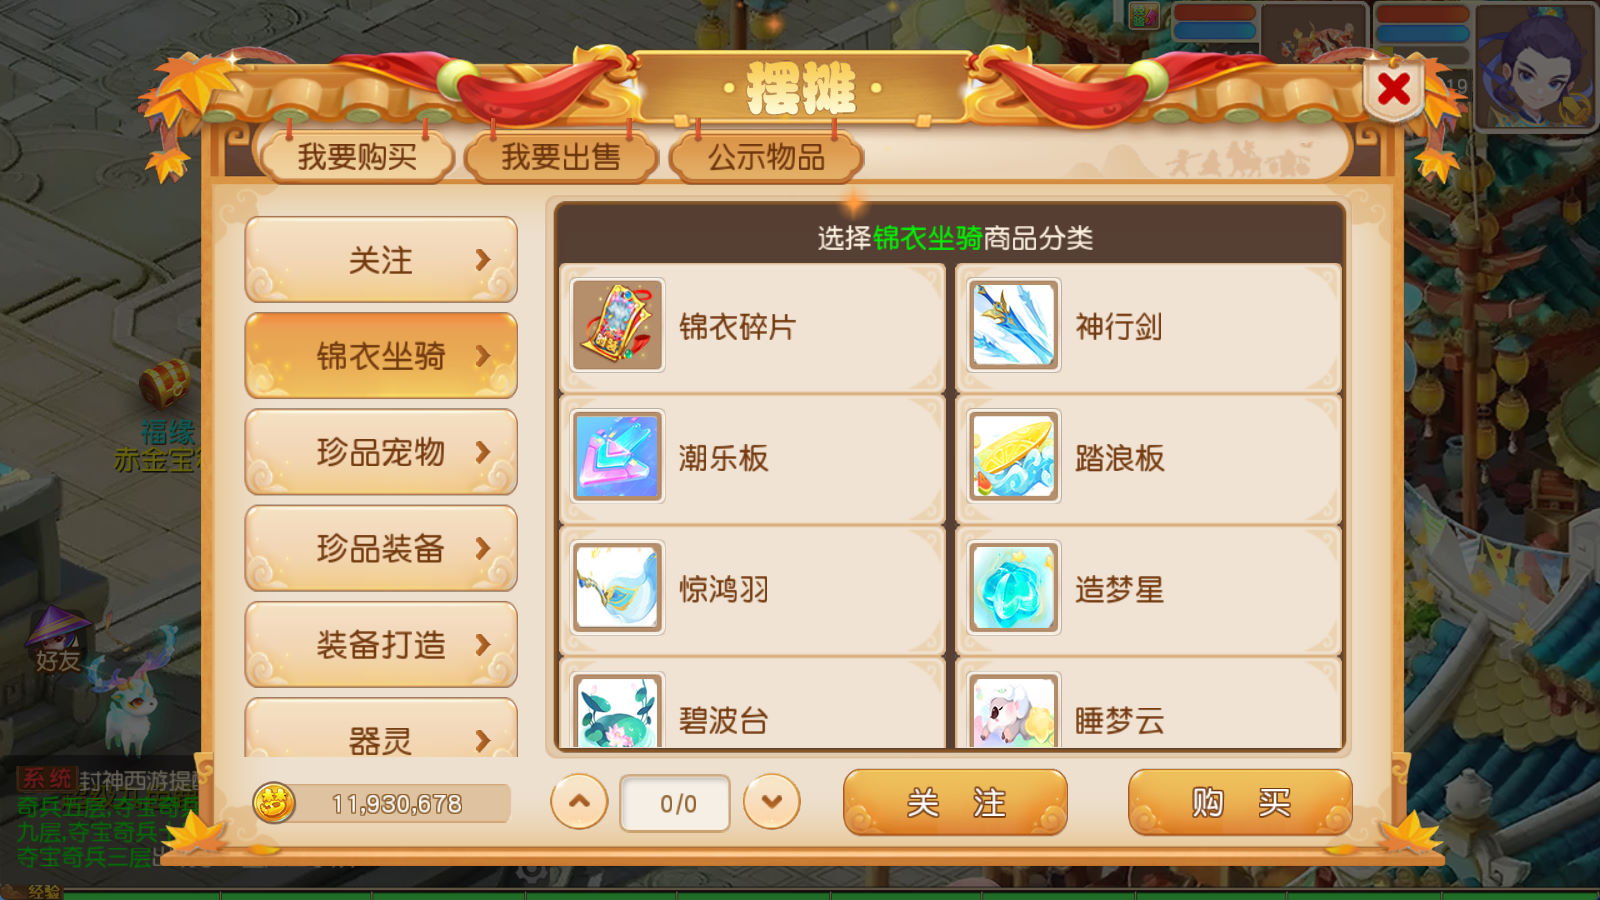
Task: Choose the 造梦星 star icon
Action: click(1013, 588)
